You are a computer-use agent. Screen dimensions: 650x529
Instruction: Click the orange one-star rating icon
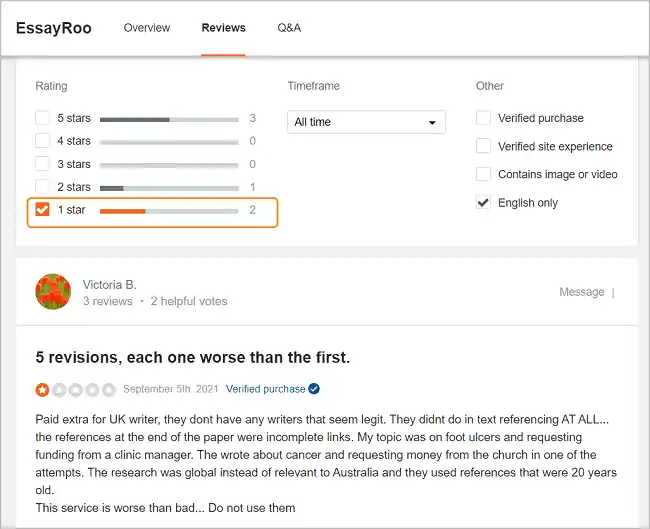coord(42,390)
